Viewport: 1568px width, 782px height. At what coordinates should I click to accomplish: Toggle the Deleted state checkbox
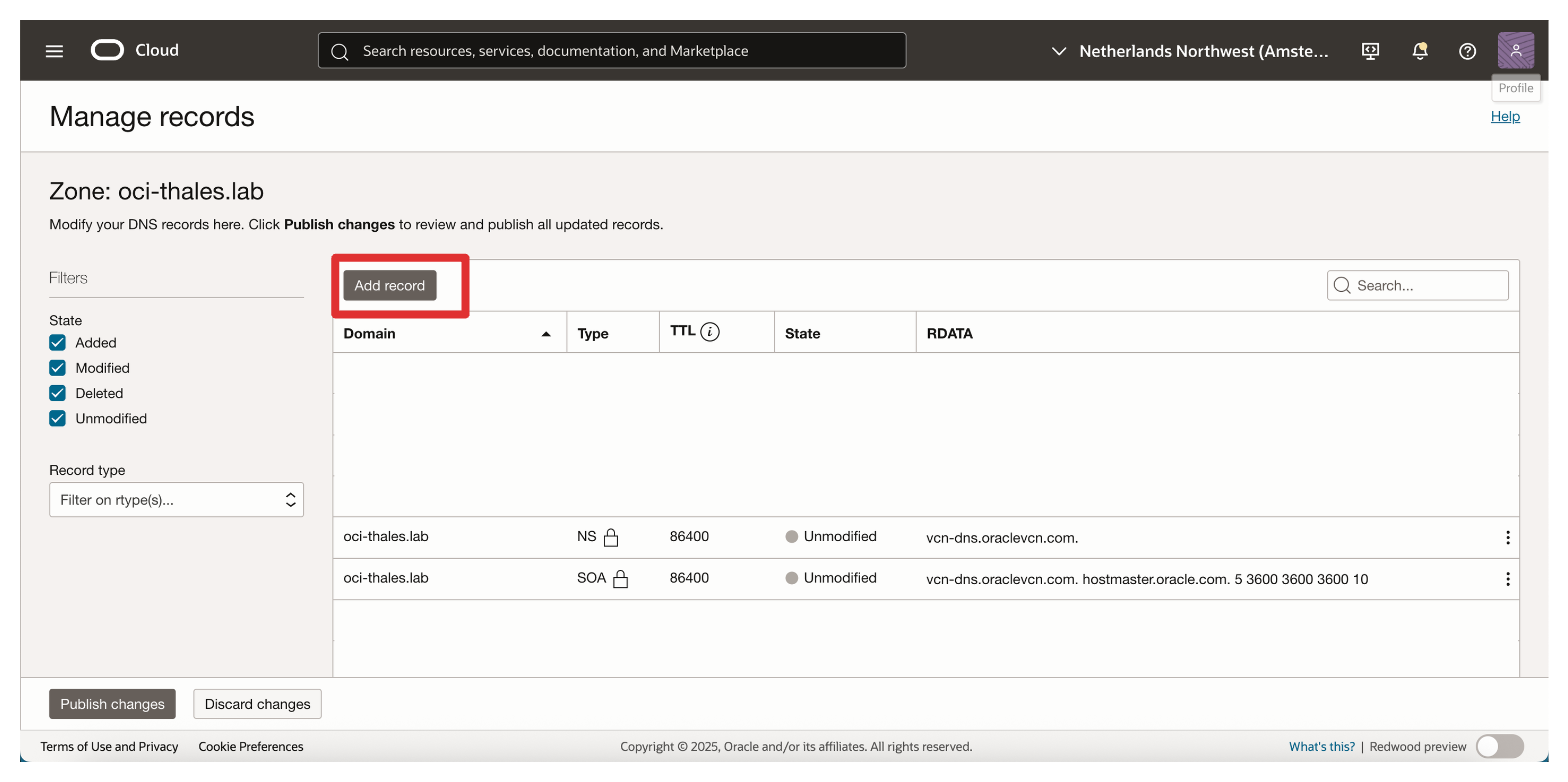pyautogui.click(x=58, y=393)
